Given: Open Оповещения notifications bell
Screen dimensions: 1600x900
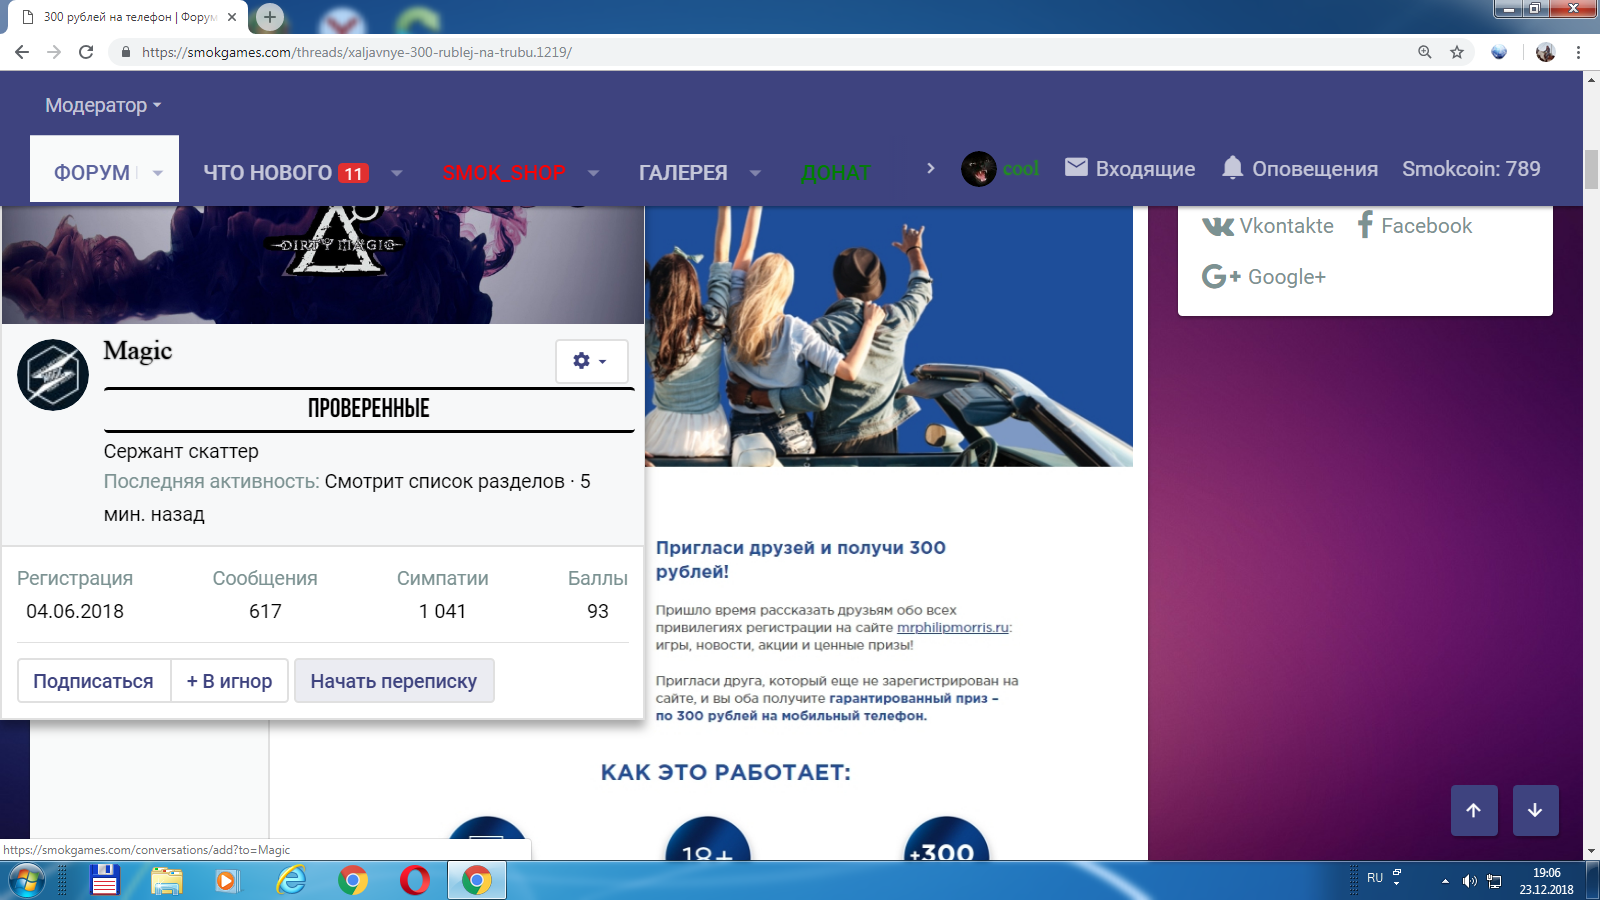Looking at the screenshot, I should coord(1300,169).
